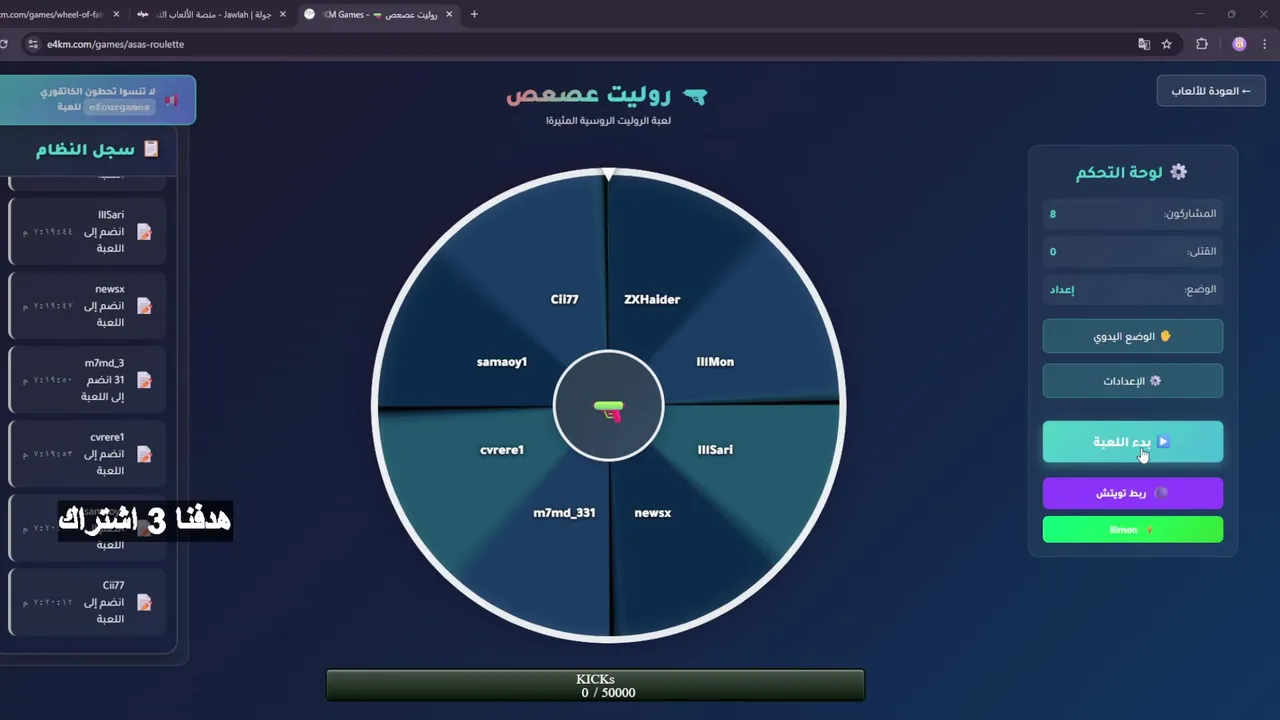Bookmark this page with the star icon

1166,44
